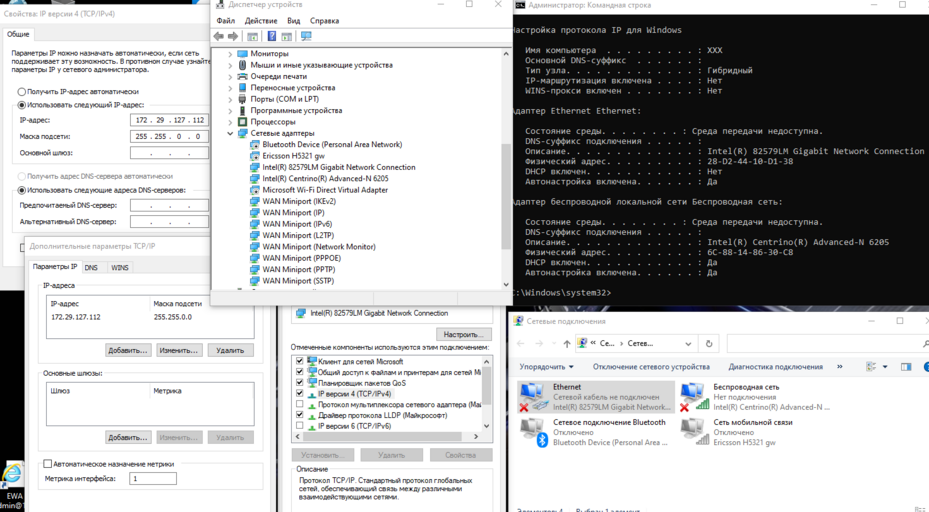Click 'Диагностика подключения' in the command bar
929x512 pixels.
tap(775, 367)
